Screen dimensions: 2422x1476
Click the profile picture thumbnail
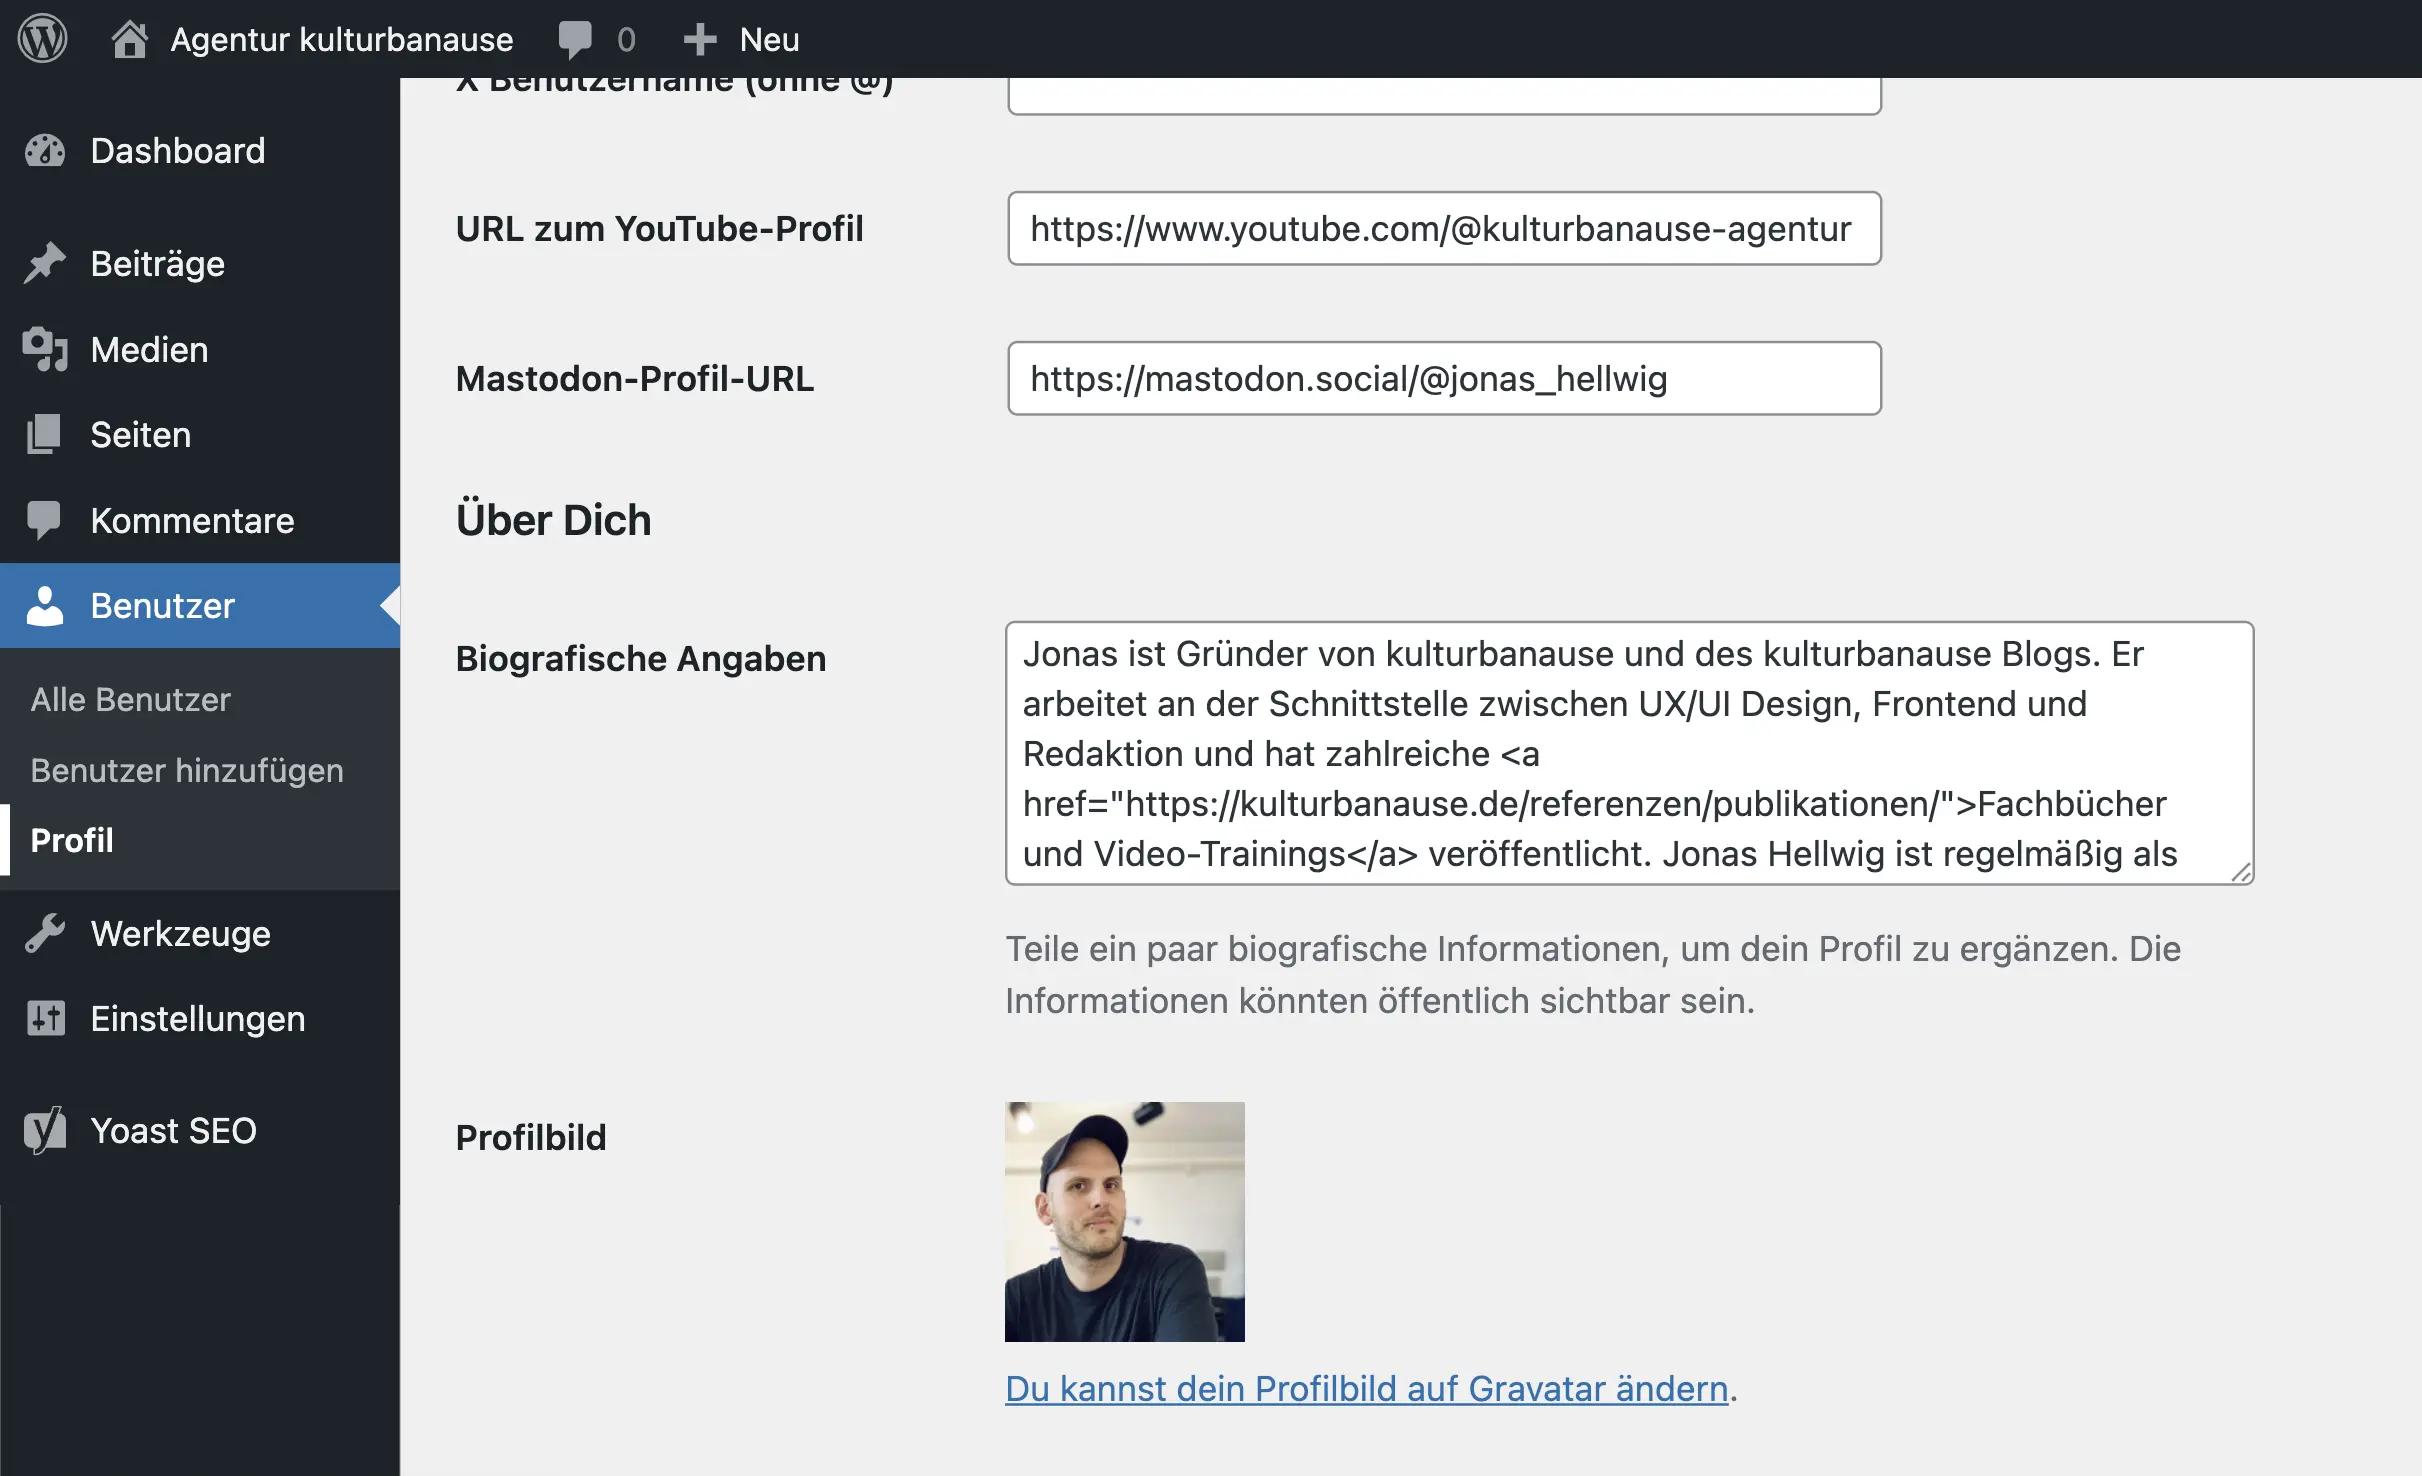pyautogui.click(x=1124, y=1221)
